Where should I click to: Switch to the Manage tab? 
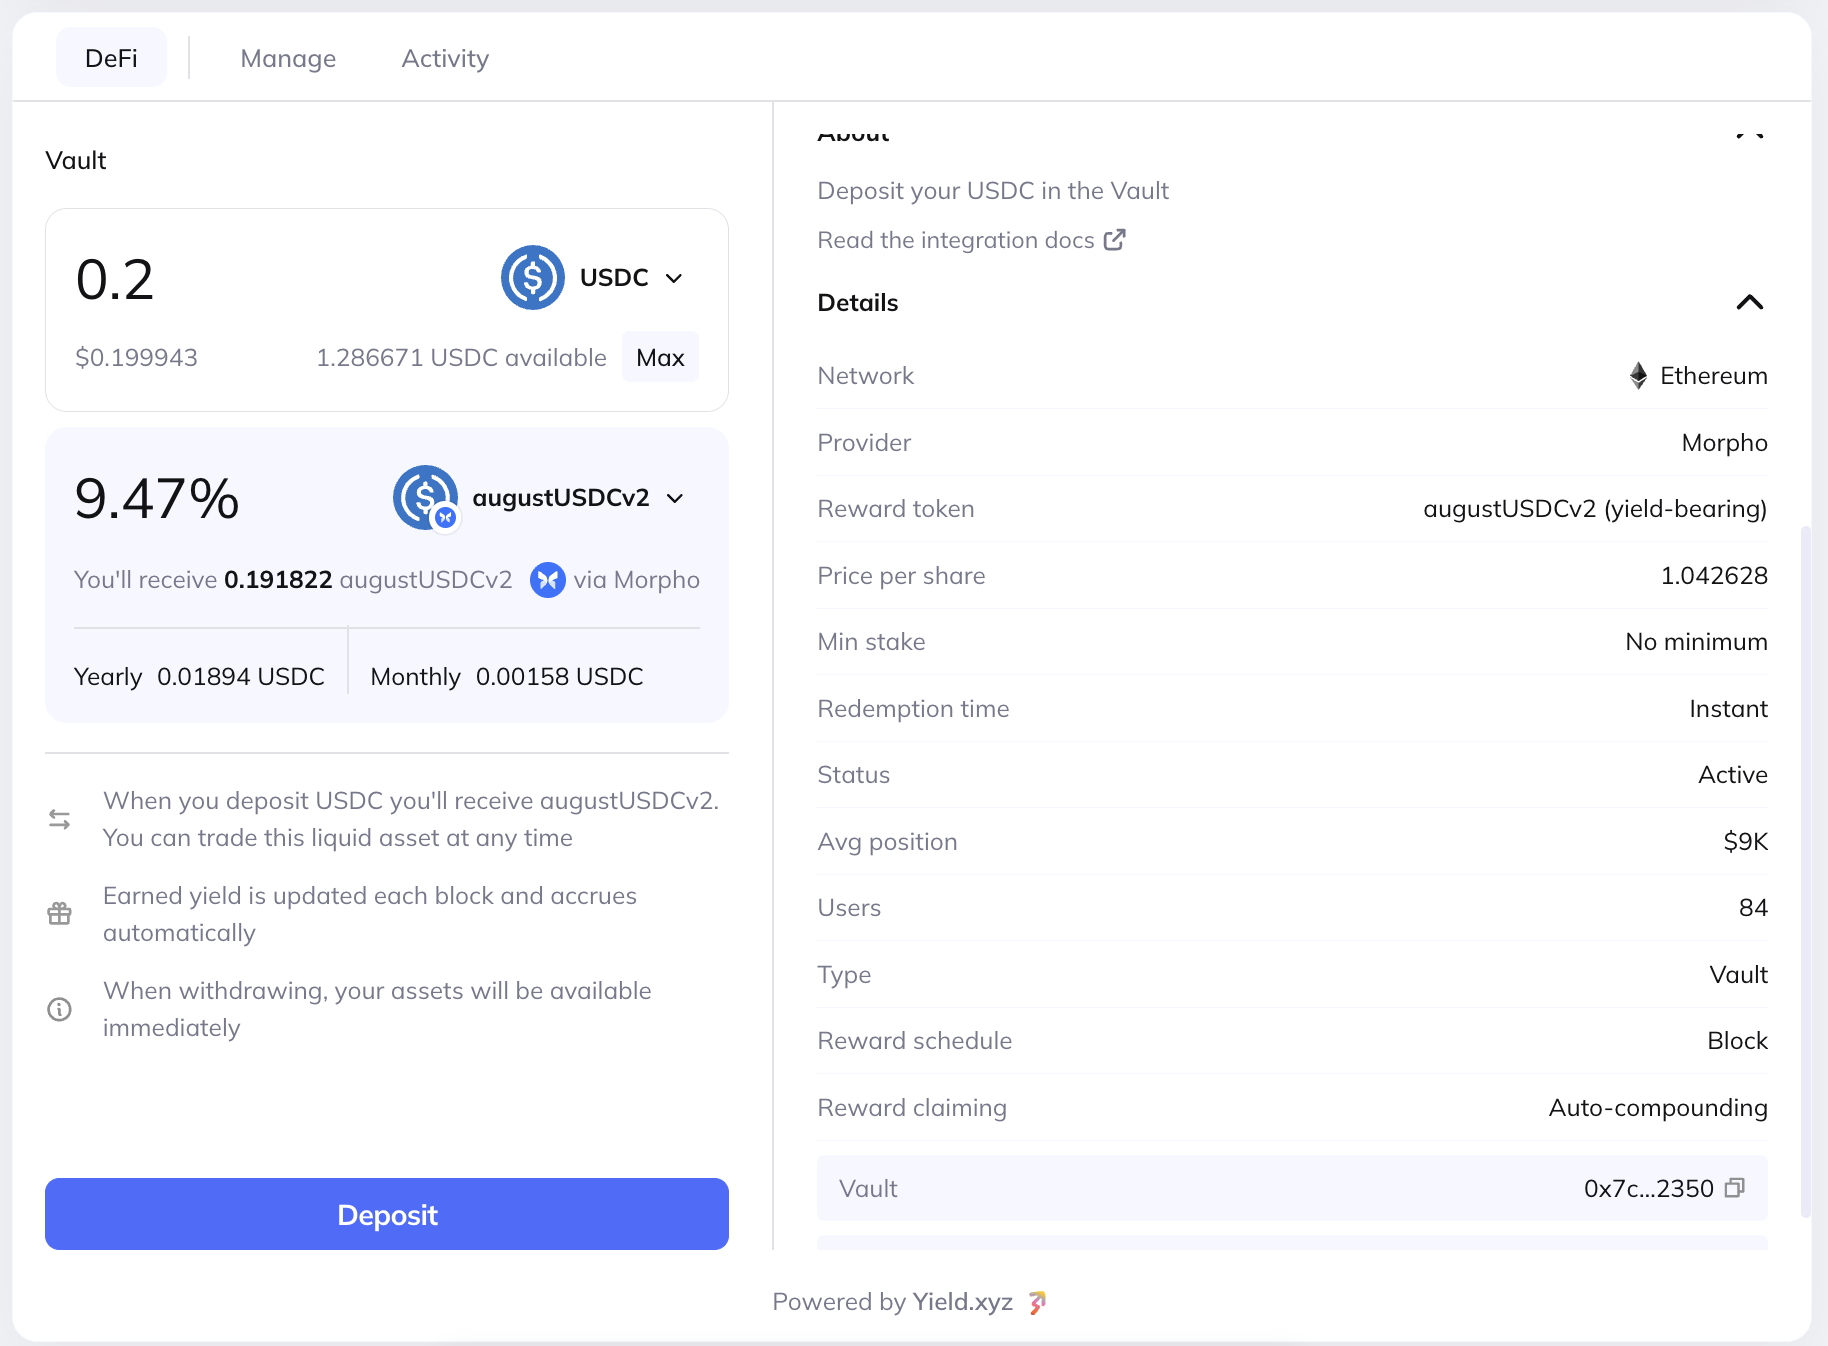coord(288,58)
